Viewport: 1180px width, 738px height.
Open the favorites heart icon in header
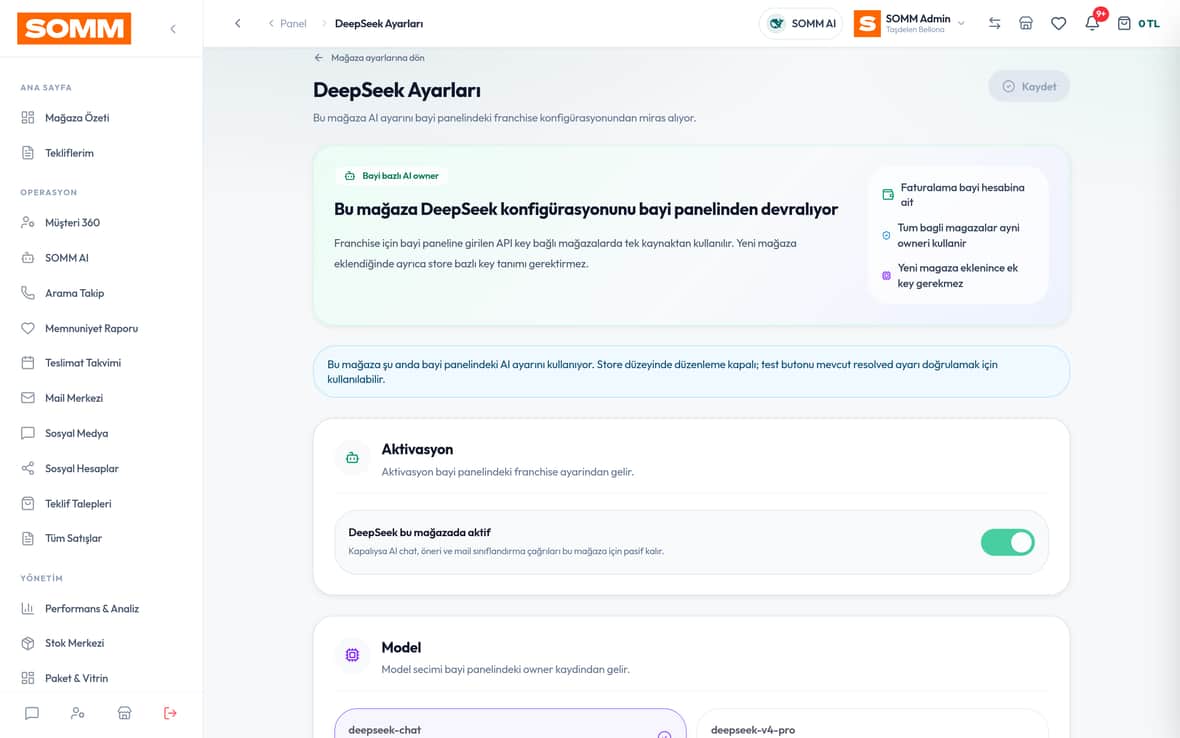point(1058,23)
